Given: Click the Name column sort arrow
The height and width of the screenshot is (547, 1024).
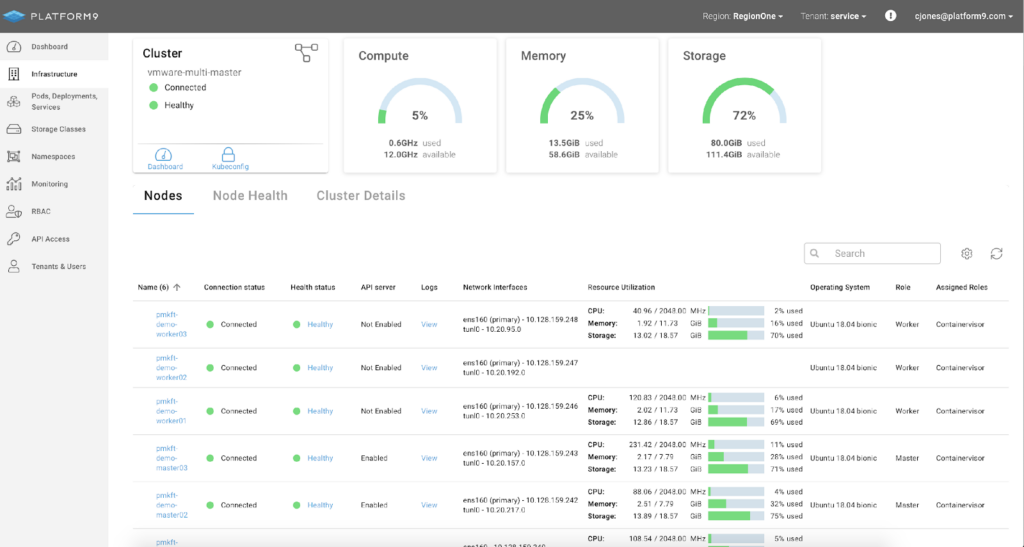Looking at the screenshot, I should coord(176,287).
